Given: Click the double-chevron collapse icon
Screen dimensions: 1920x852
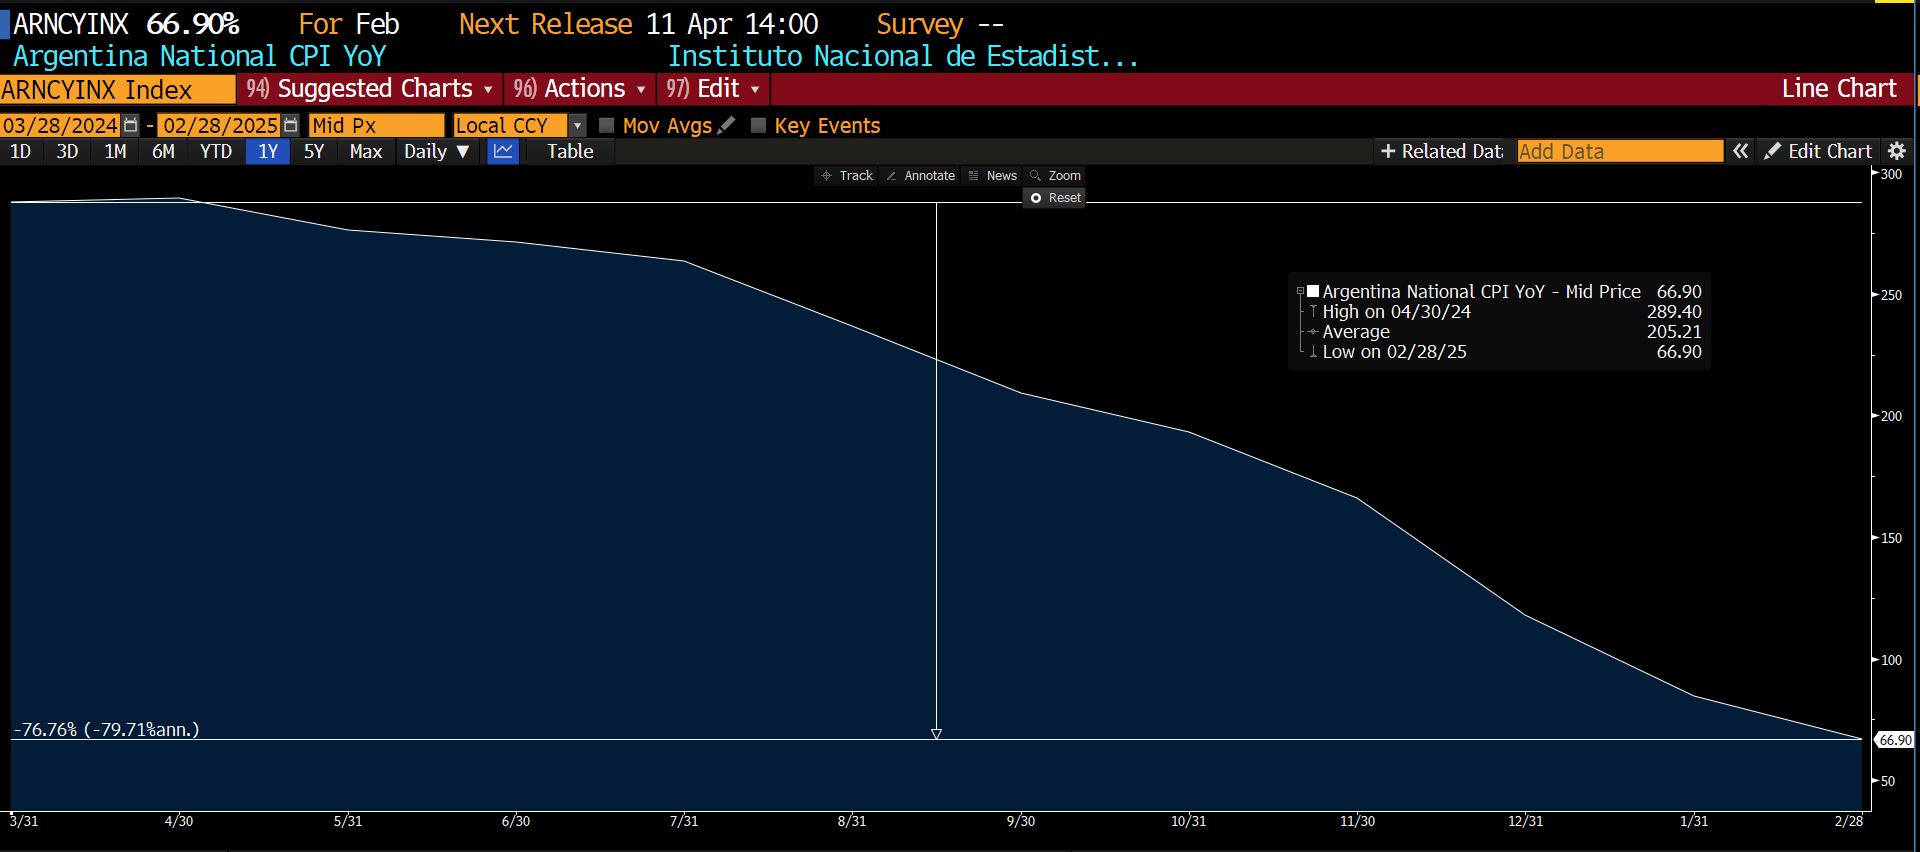Looking at the screenshot, I should click(x=1741, y=152).
